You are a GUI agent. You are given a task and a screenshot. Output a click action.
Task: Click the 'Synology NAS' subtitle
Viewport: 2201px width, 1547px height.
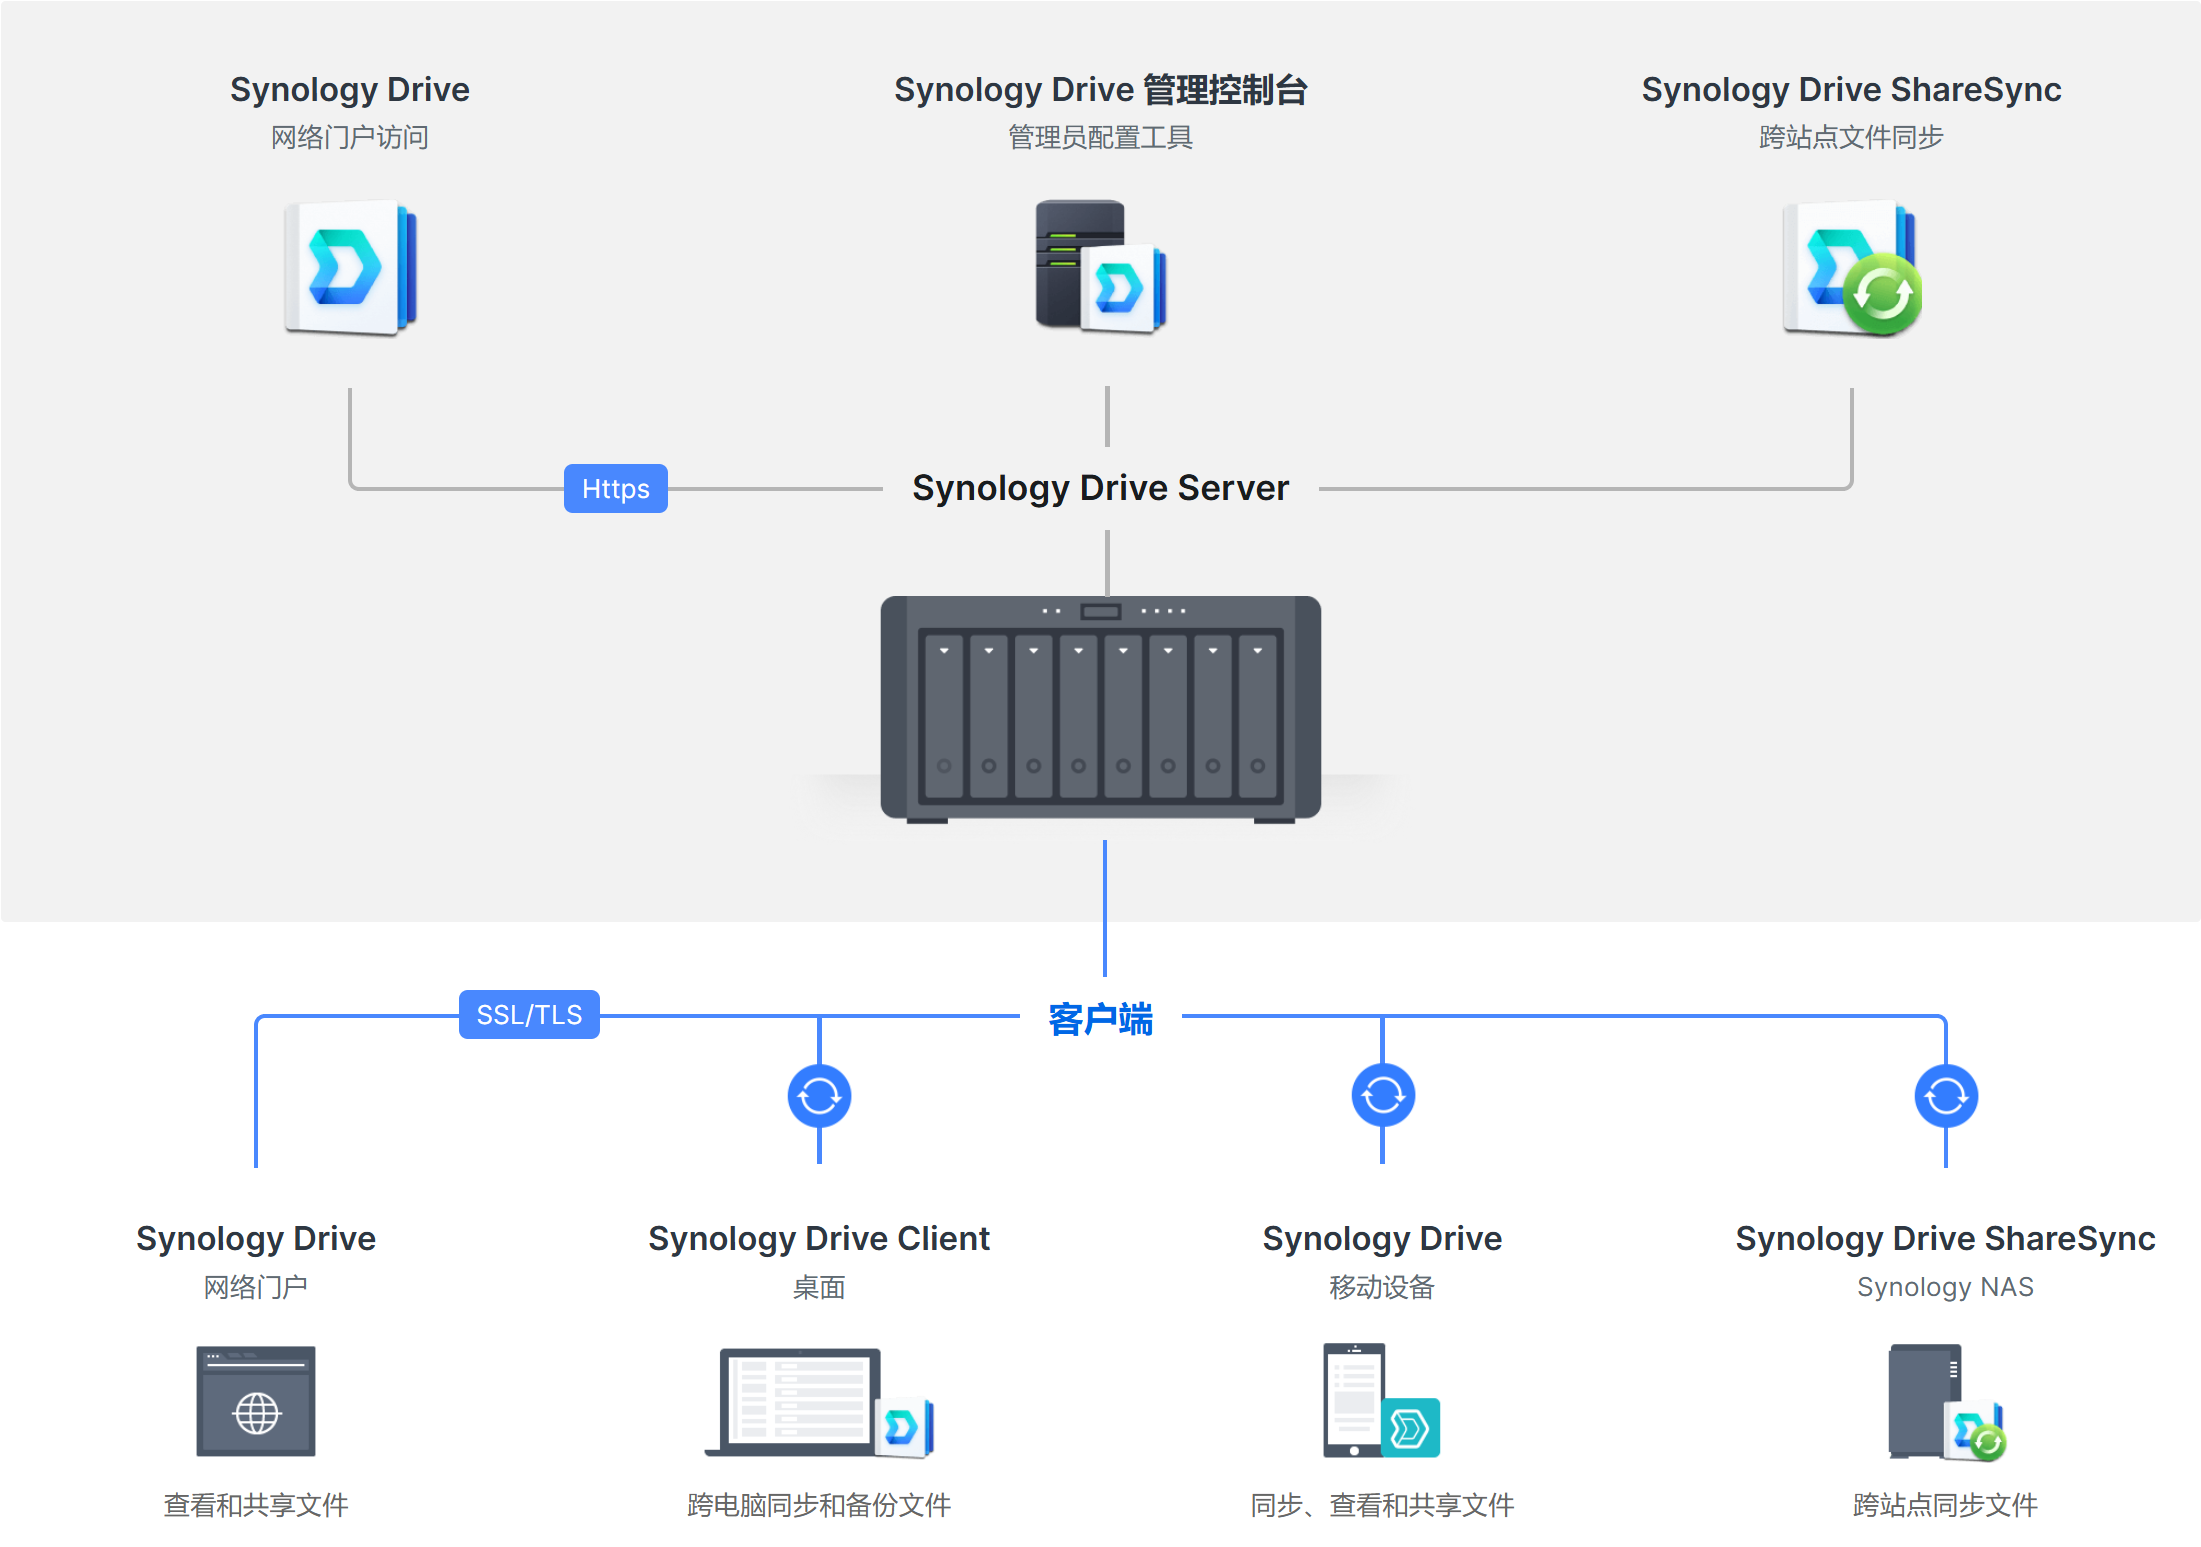pyautogui.click(x=1946, y=1287)
